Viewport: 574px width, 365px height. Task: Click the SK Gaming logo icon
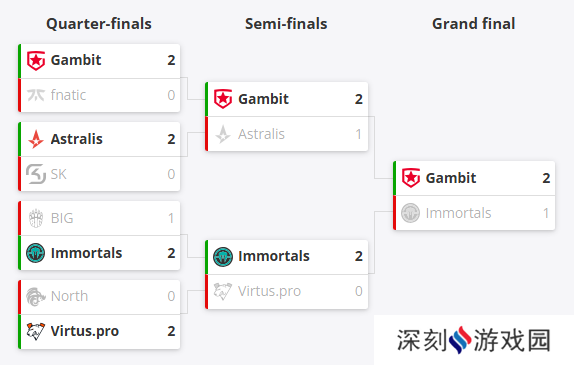tap(36, 174)
